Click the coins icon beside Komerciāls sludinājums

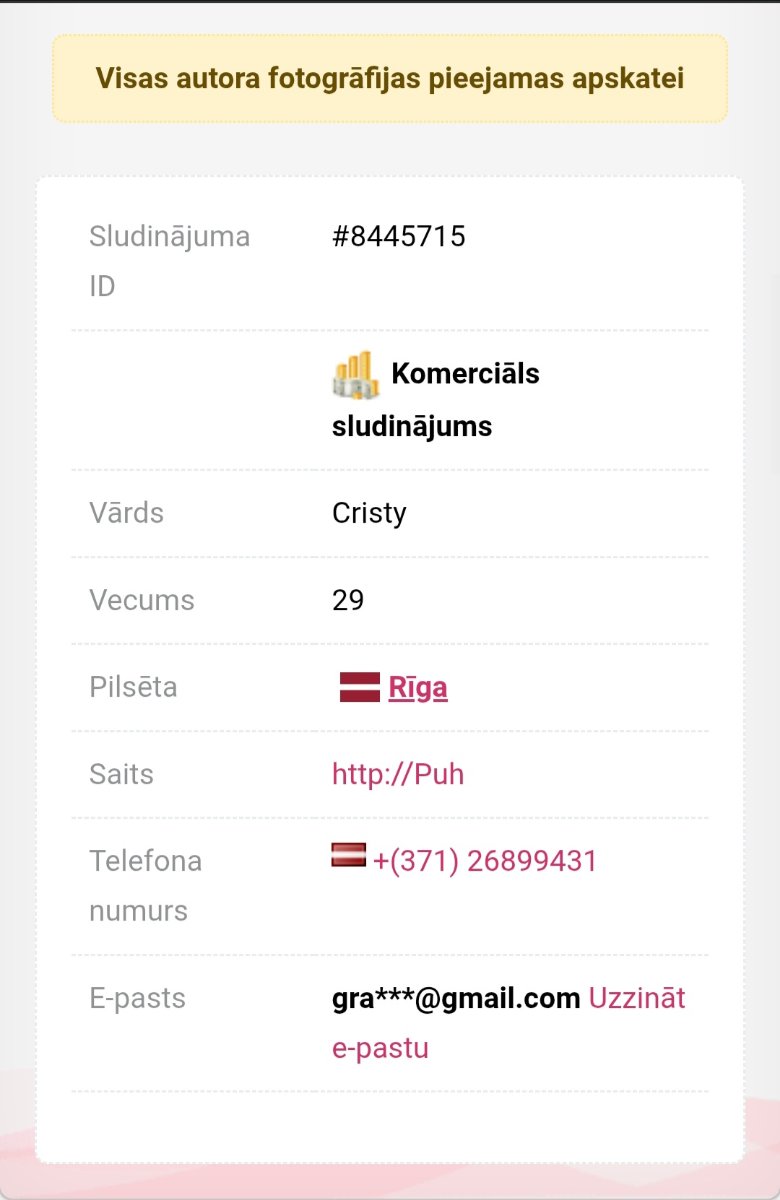click(355, 375)
